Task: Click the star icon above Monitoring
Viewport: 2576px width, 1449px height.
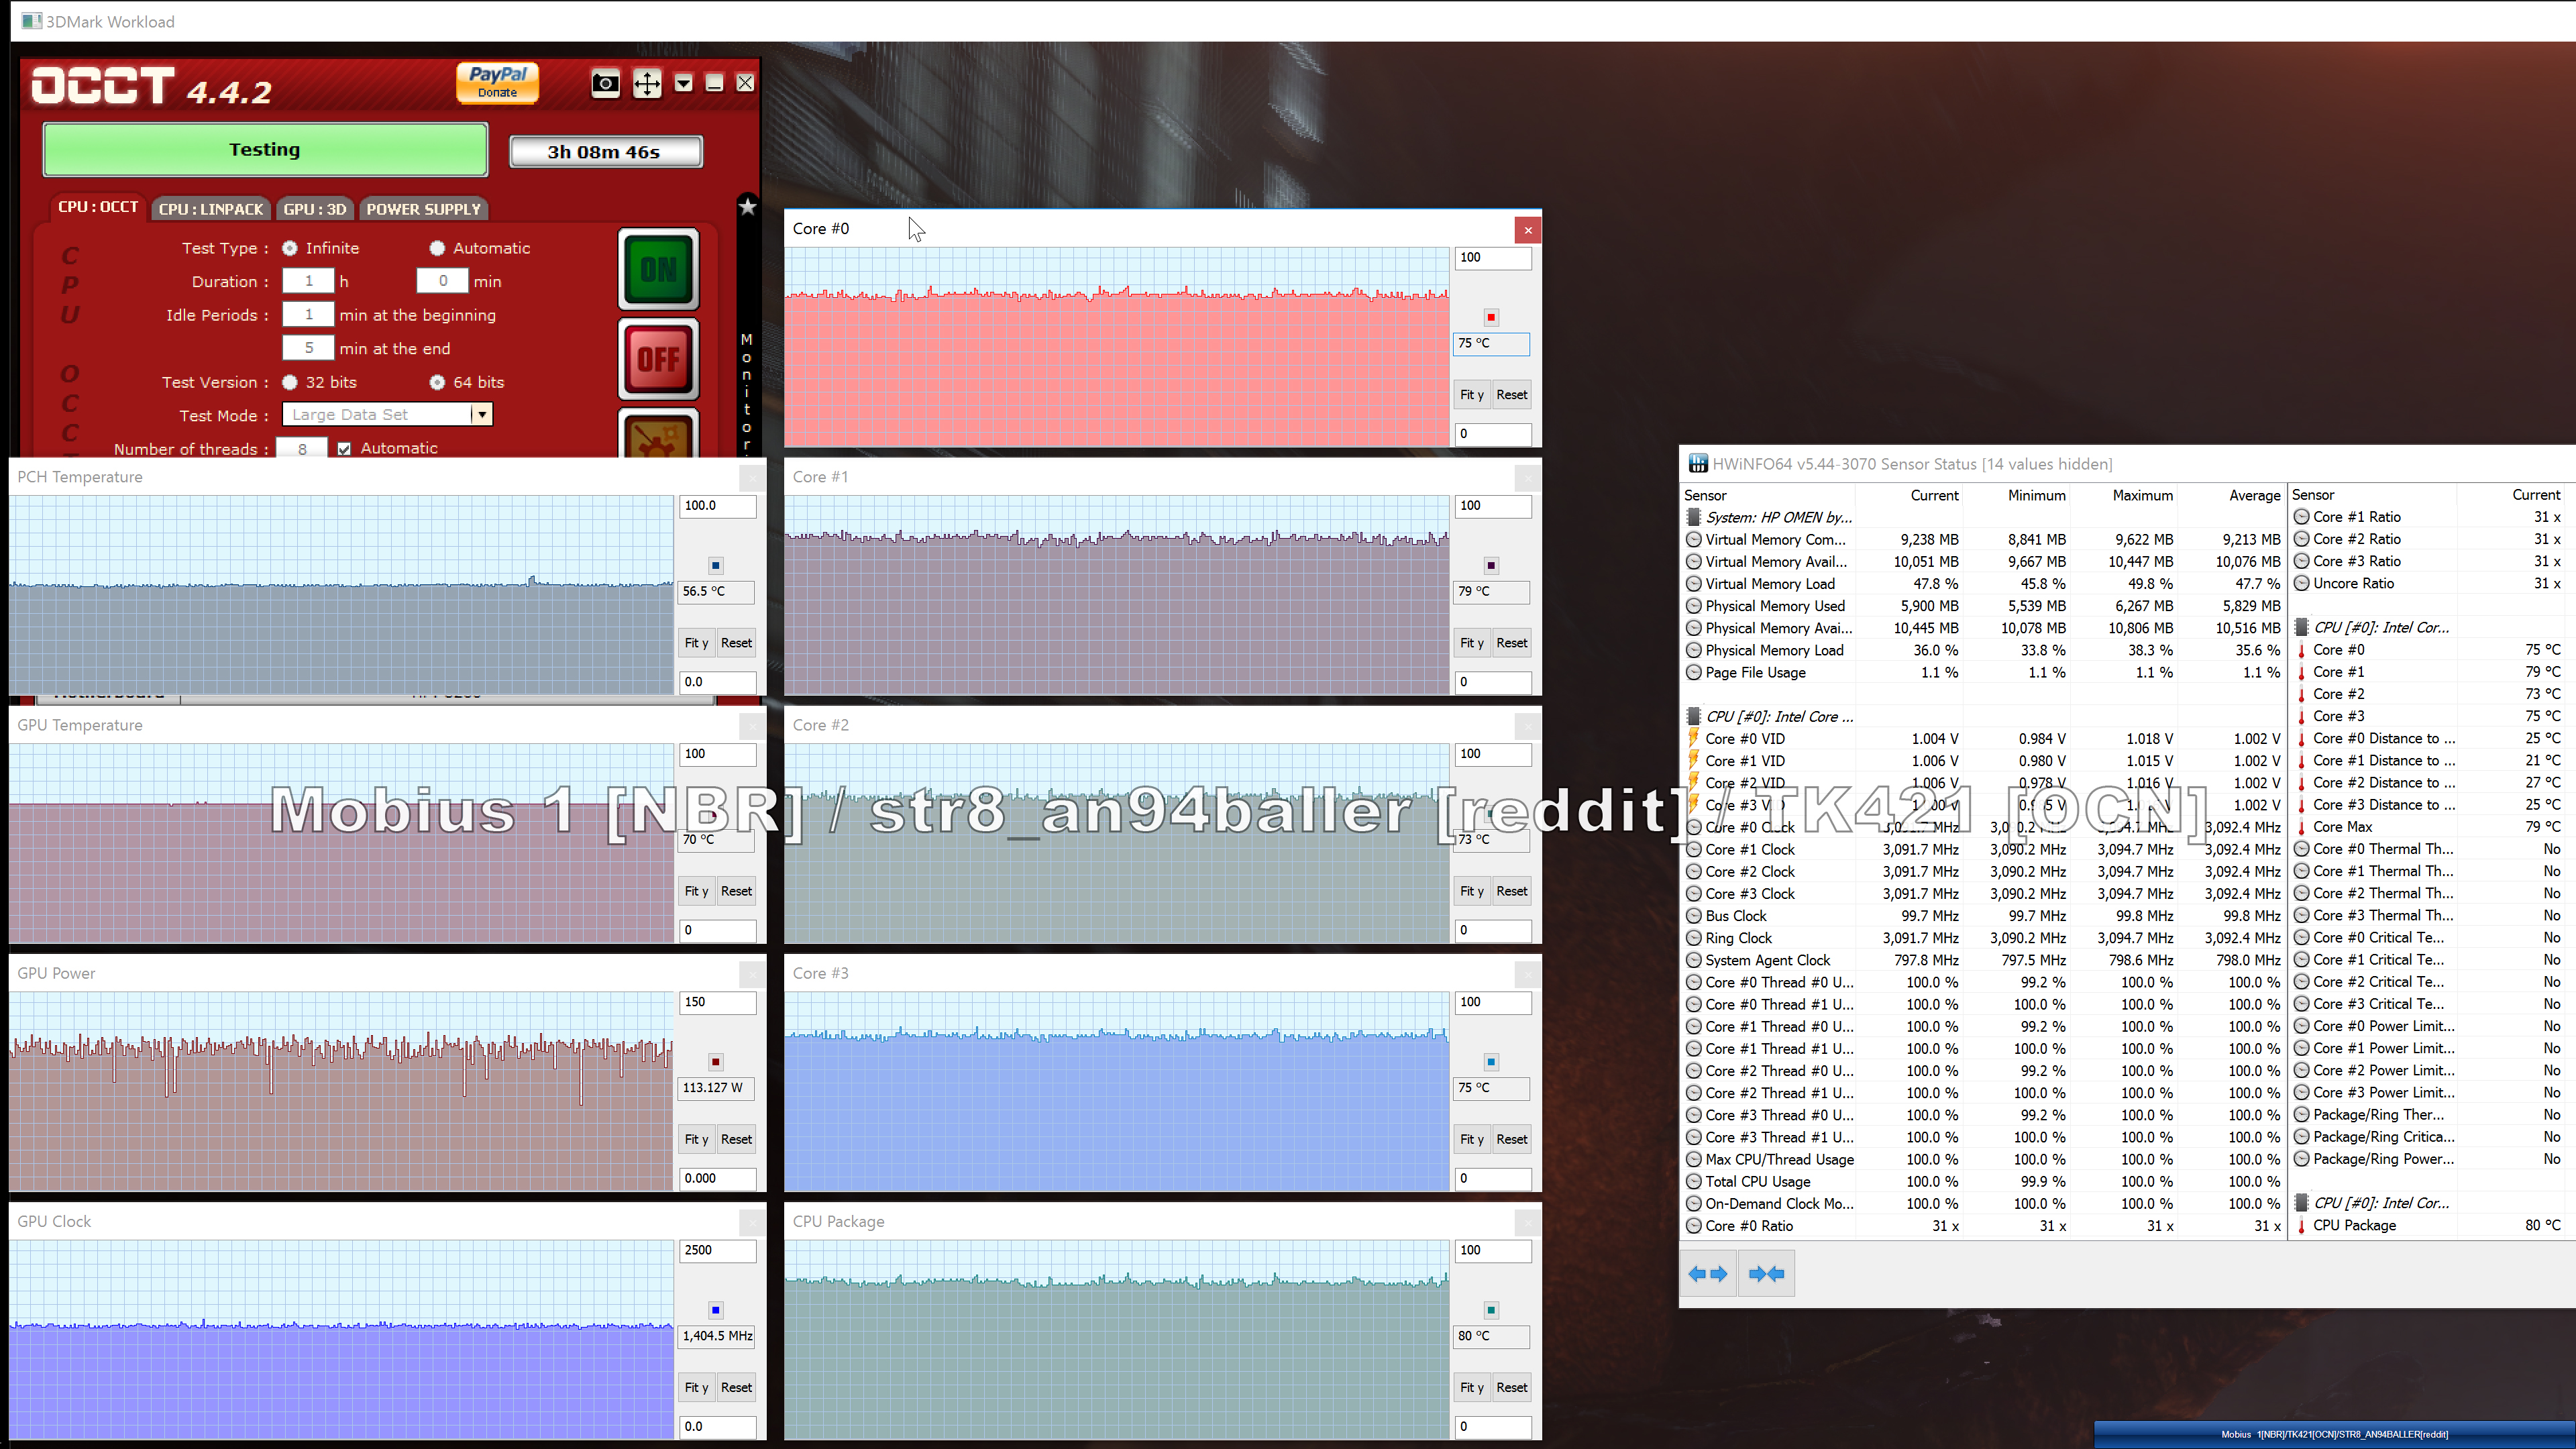Action: (x=747, y=206)
